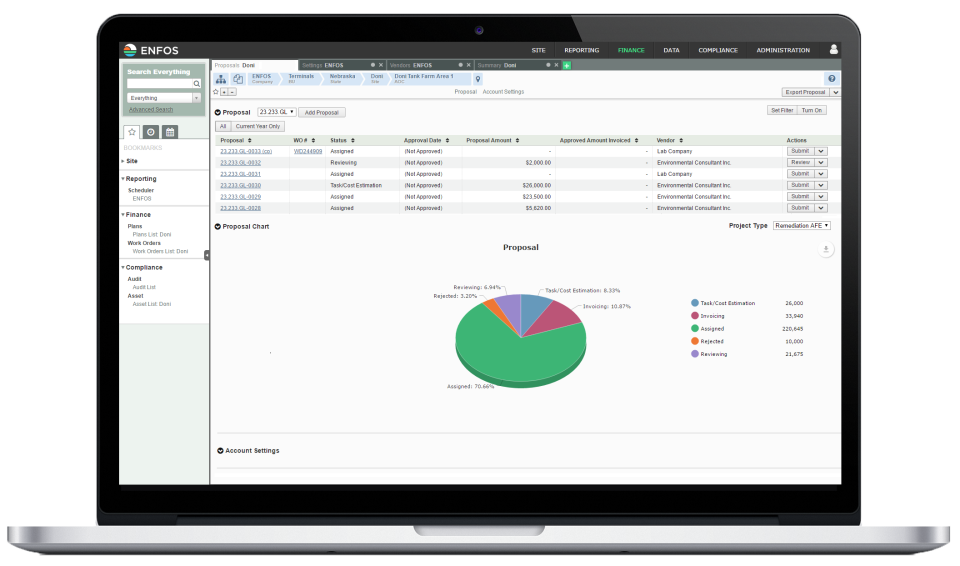Image resolution: width=960 pixels, height=566 pixels.
Task: Download the Proposal chart
Action: pyautogui.click(x=826, y=249)
